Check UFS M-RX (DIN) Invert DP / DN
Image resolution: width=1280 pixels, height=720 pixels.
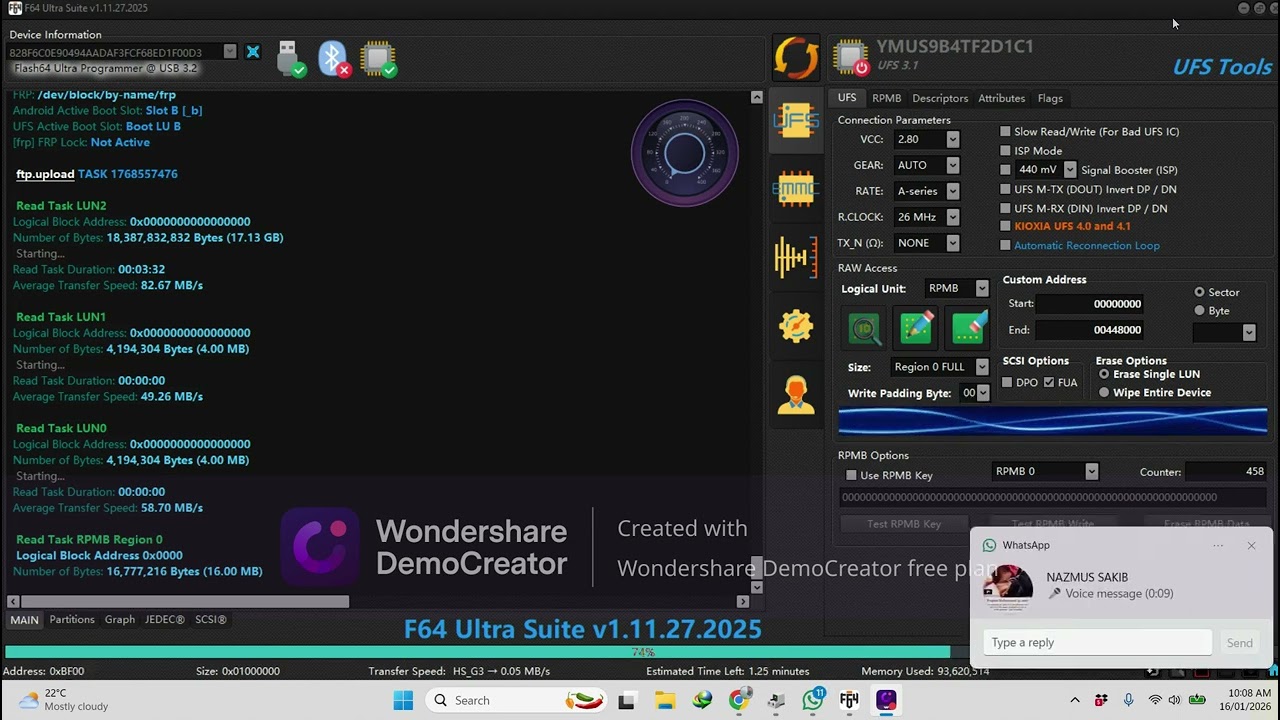pyautogui.click(x=1006, y=208)
